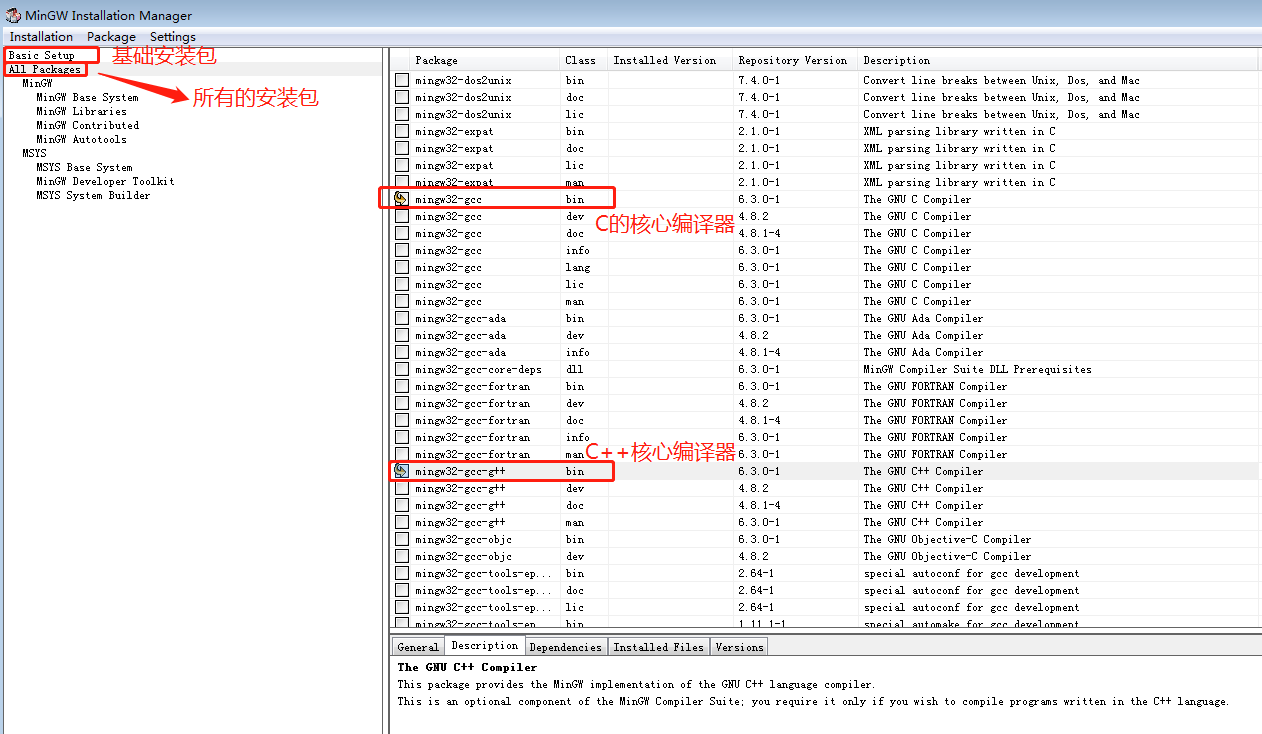Select the mingw32-gcc-objc bin checkbox
The image size is (1262, 734).
pos(402,539)
